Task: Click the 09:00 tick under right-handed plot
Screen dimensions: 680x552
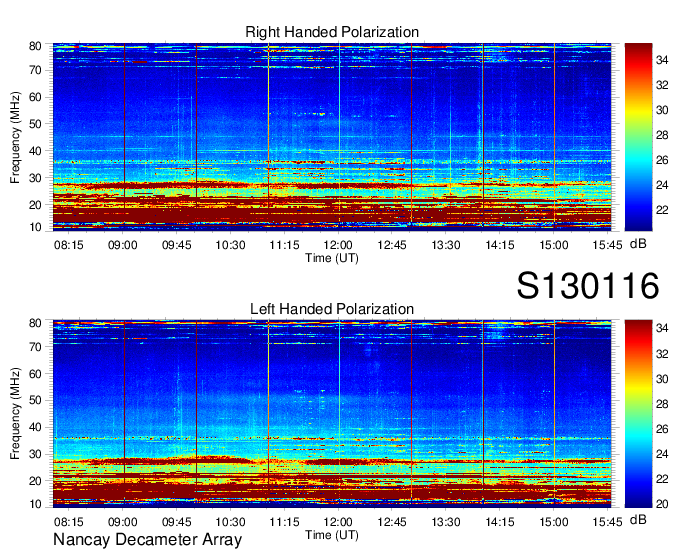Action: pyautogui.click(x=123, y=245)
